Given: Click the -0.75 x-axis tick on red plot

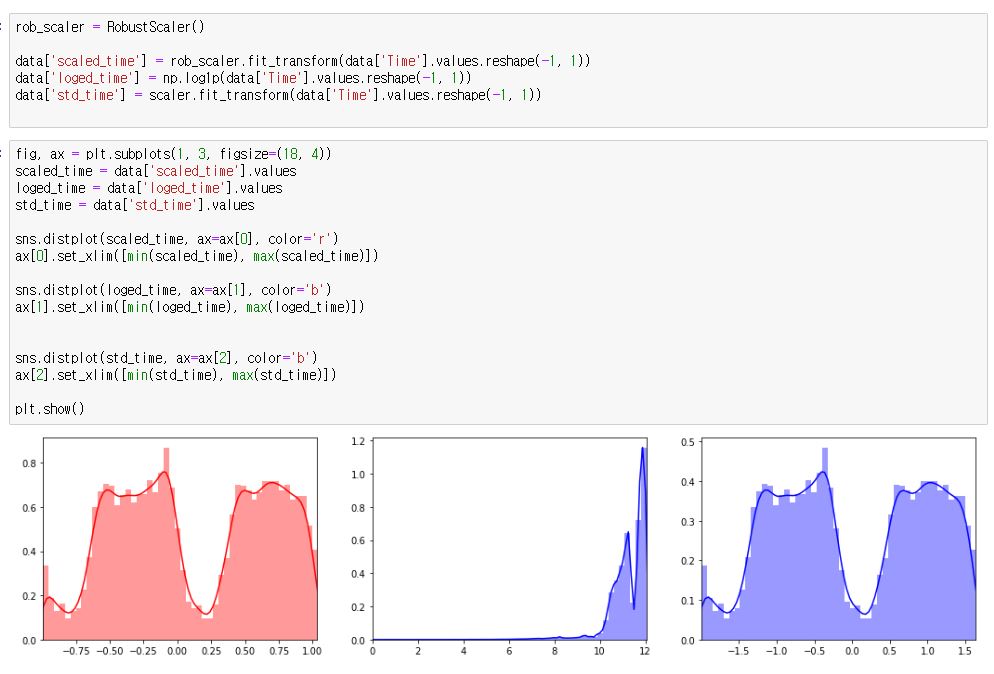Looking at the screenshot, I should [x=75, y=651].
